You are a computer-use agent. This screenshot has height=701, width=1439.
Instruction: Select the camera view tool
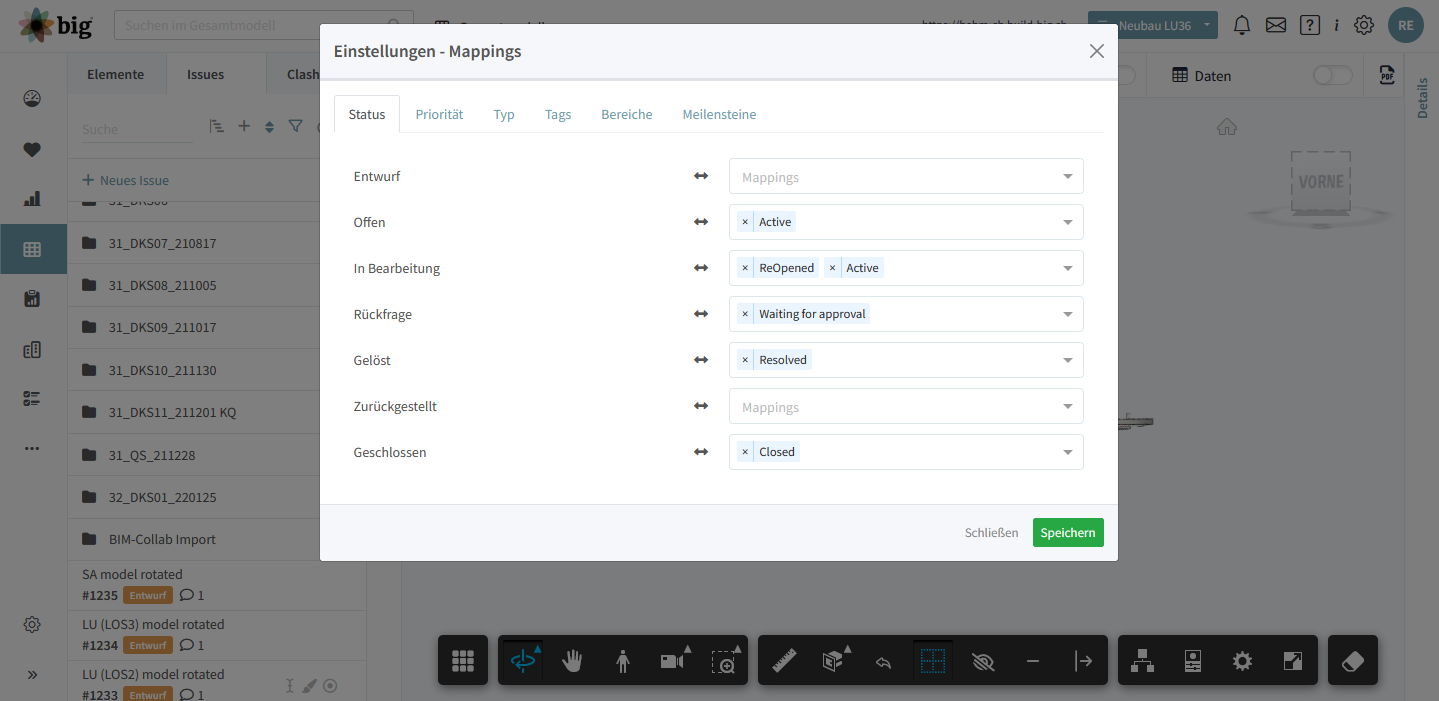click(674, 660)
